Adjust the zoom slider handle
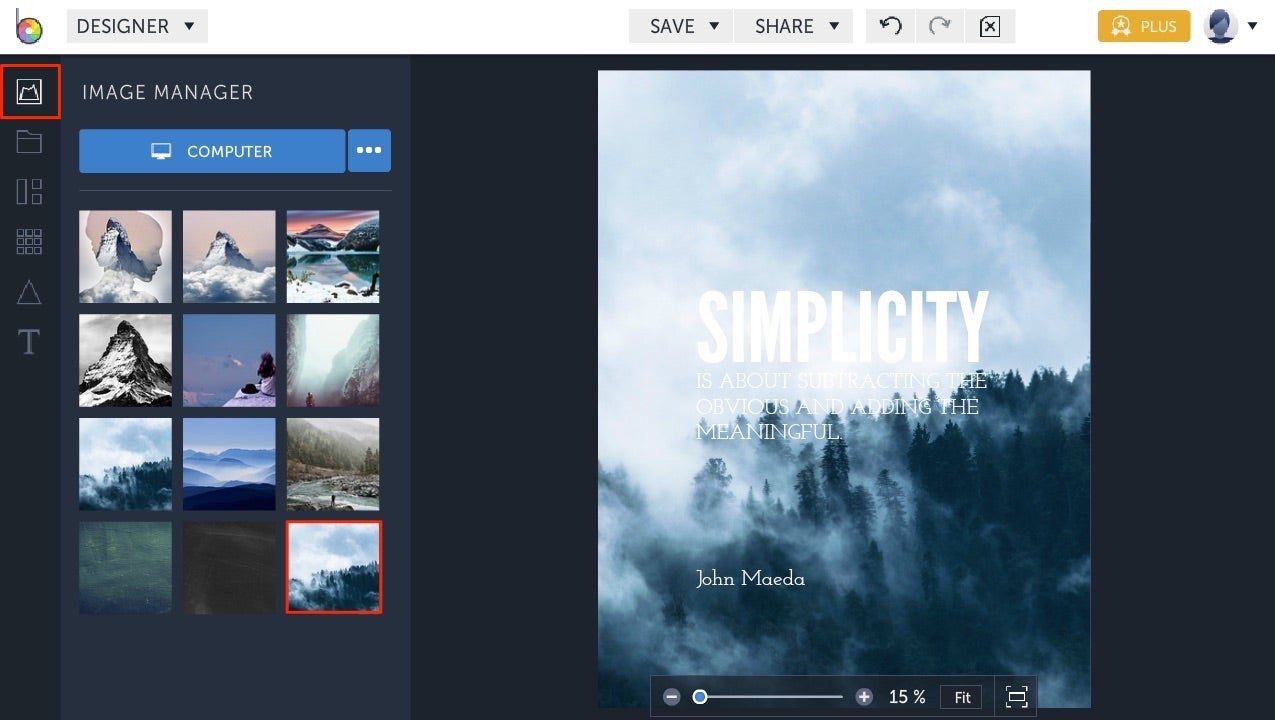 pos(700,697)
